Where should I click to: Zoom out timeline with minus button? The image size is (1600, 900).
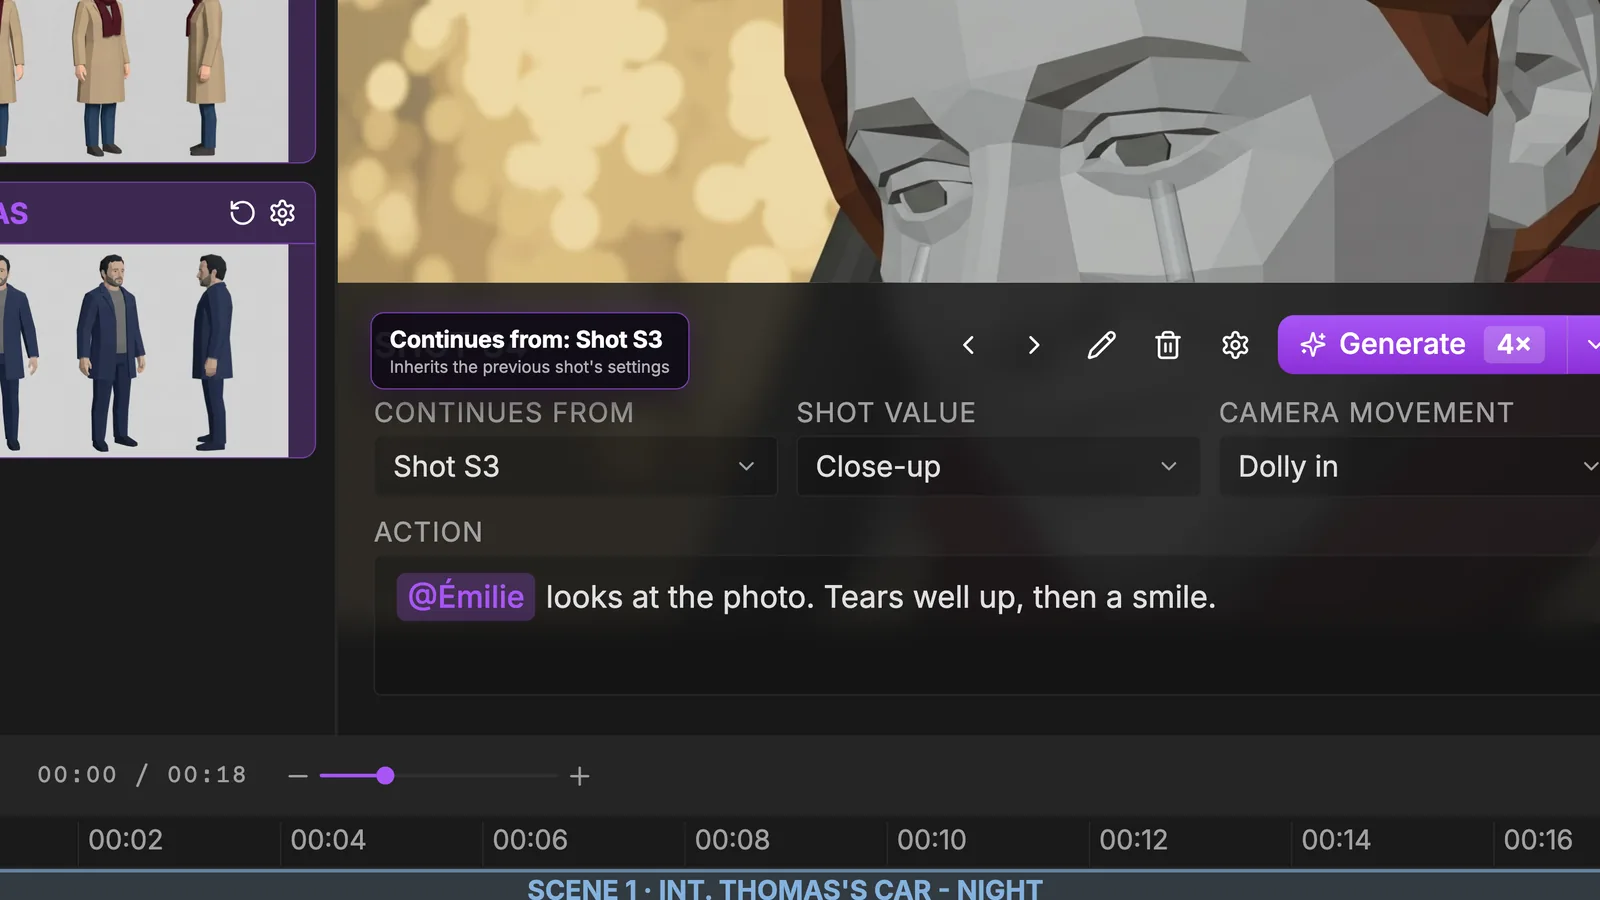[298, 776]
